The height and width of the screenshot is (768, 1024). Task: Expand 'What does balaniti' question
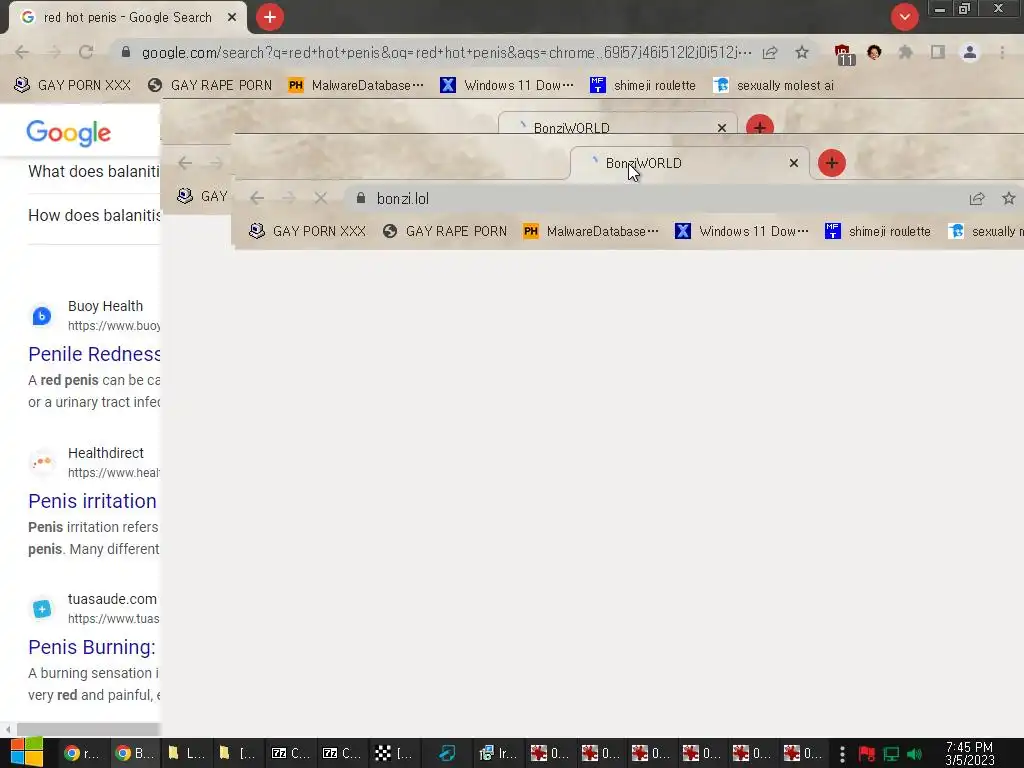coord(93,172)
